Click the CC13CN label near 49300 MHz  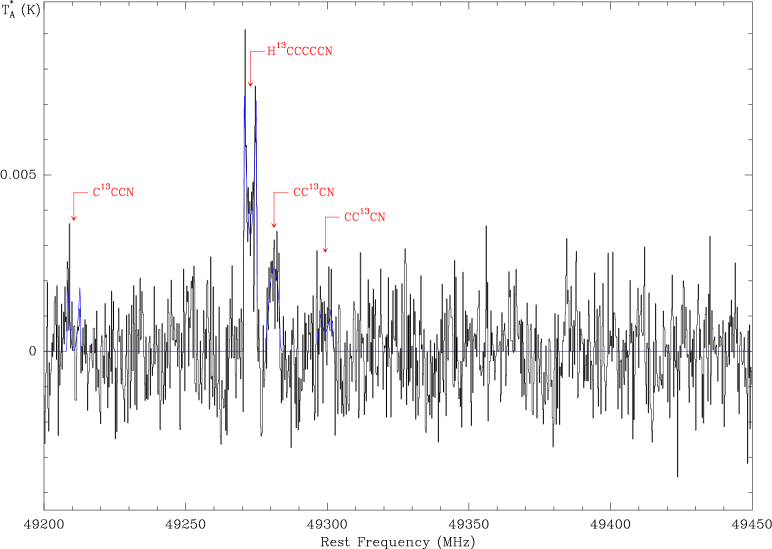tap(364, 216)
